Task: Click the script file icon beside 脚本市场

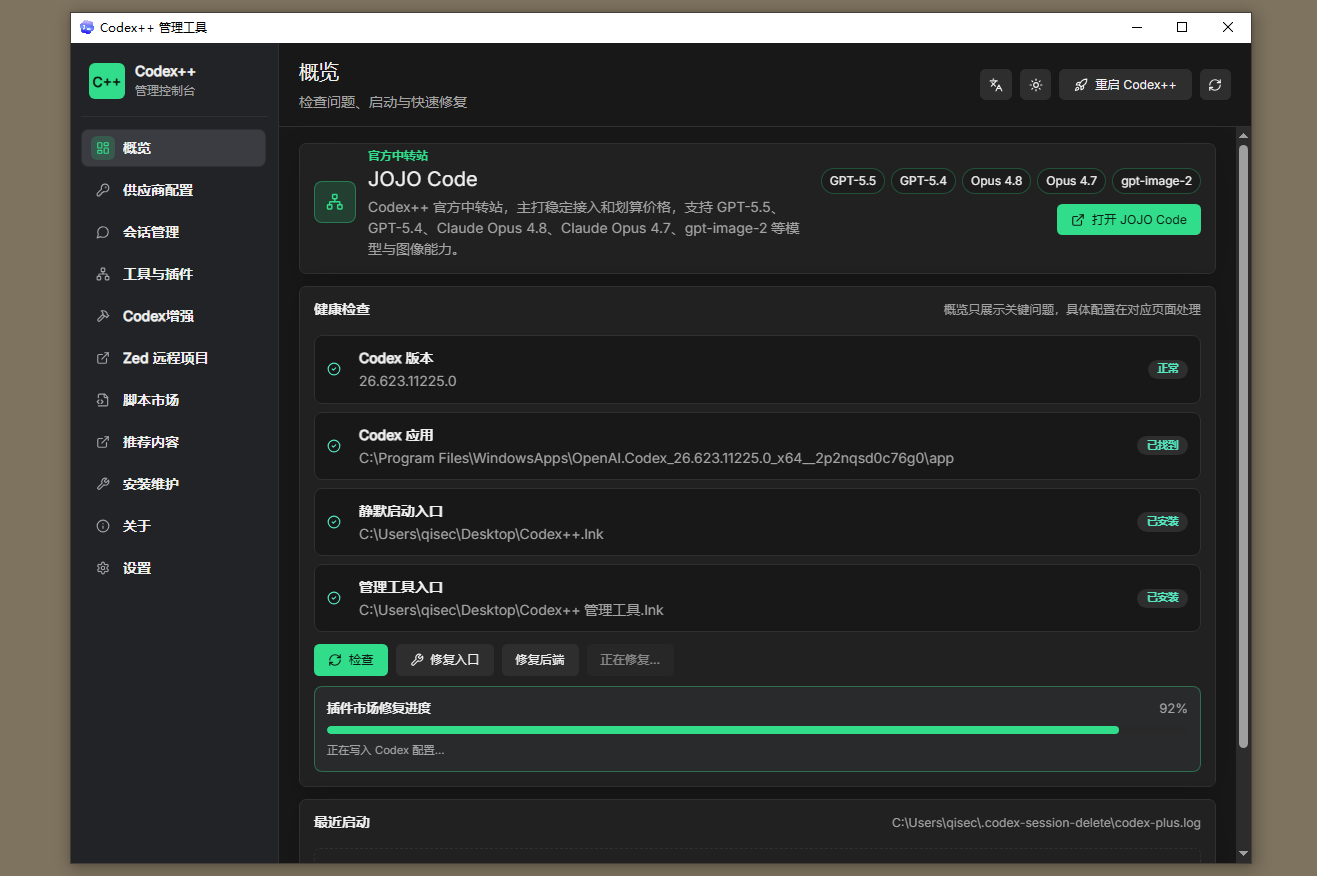Action: tap(102, 400)
